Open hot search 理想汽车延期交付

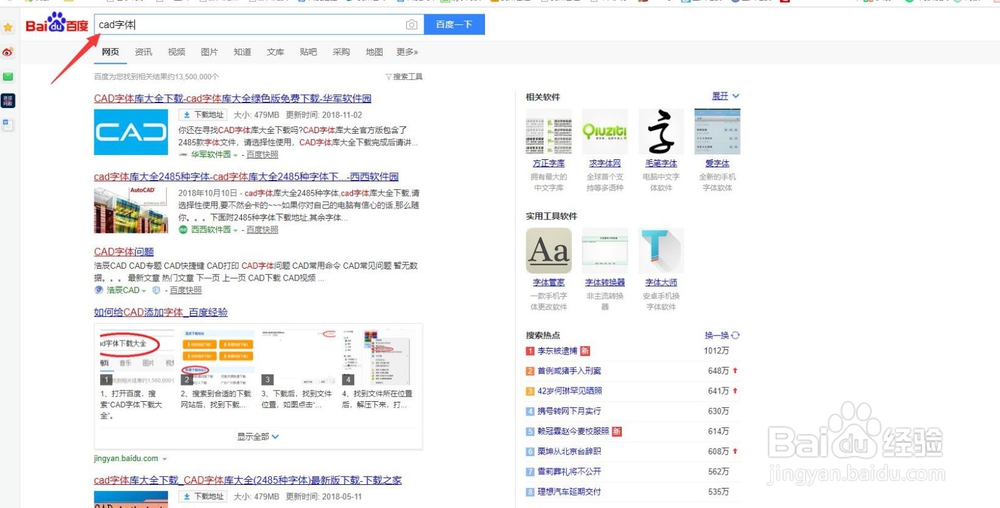click(x=570, y=492)
